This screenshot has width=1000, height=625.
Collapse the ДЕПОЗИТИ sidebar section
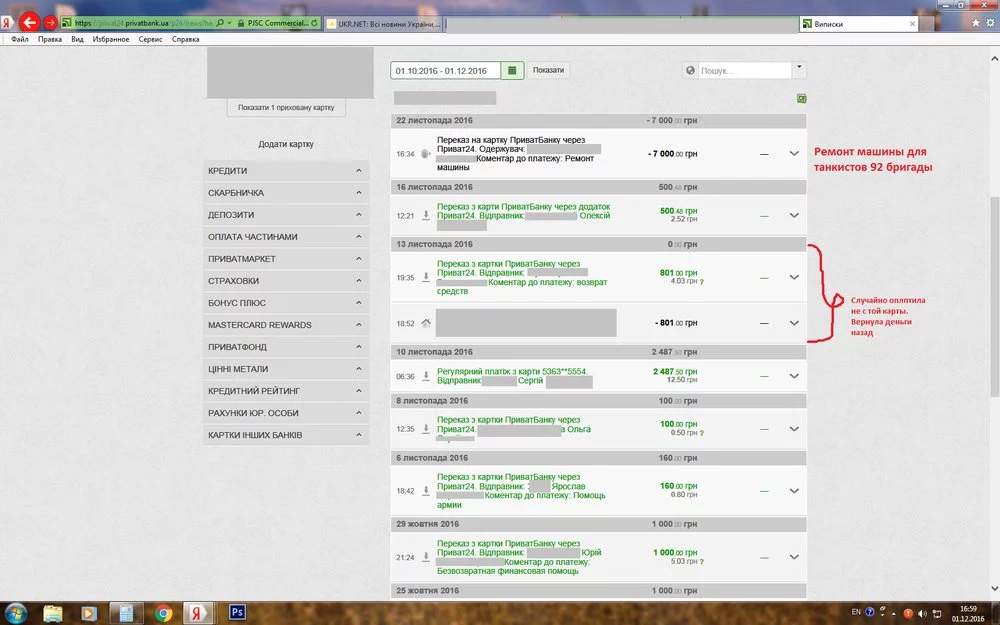point(286,215)
